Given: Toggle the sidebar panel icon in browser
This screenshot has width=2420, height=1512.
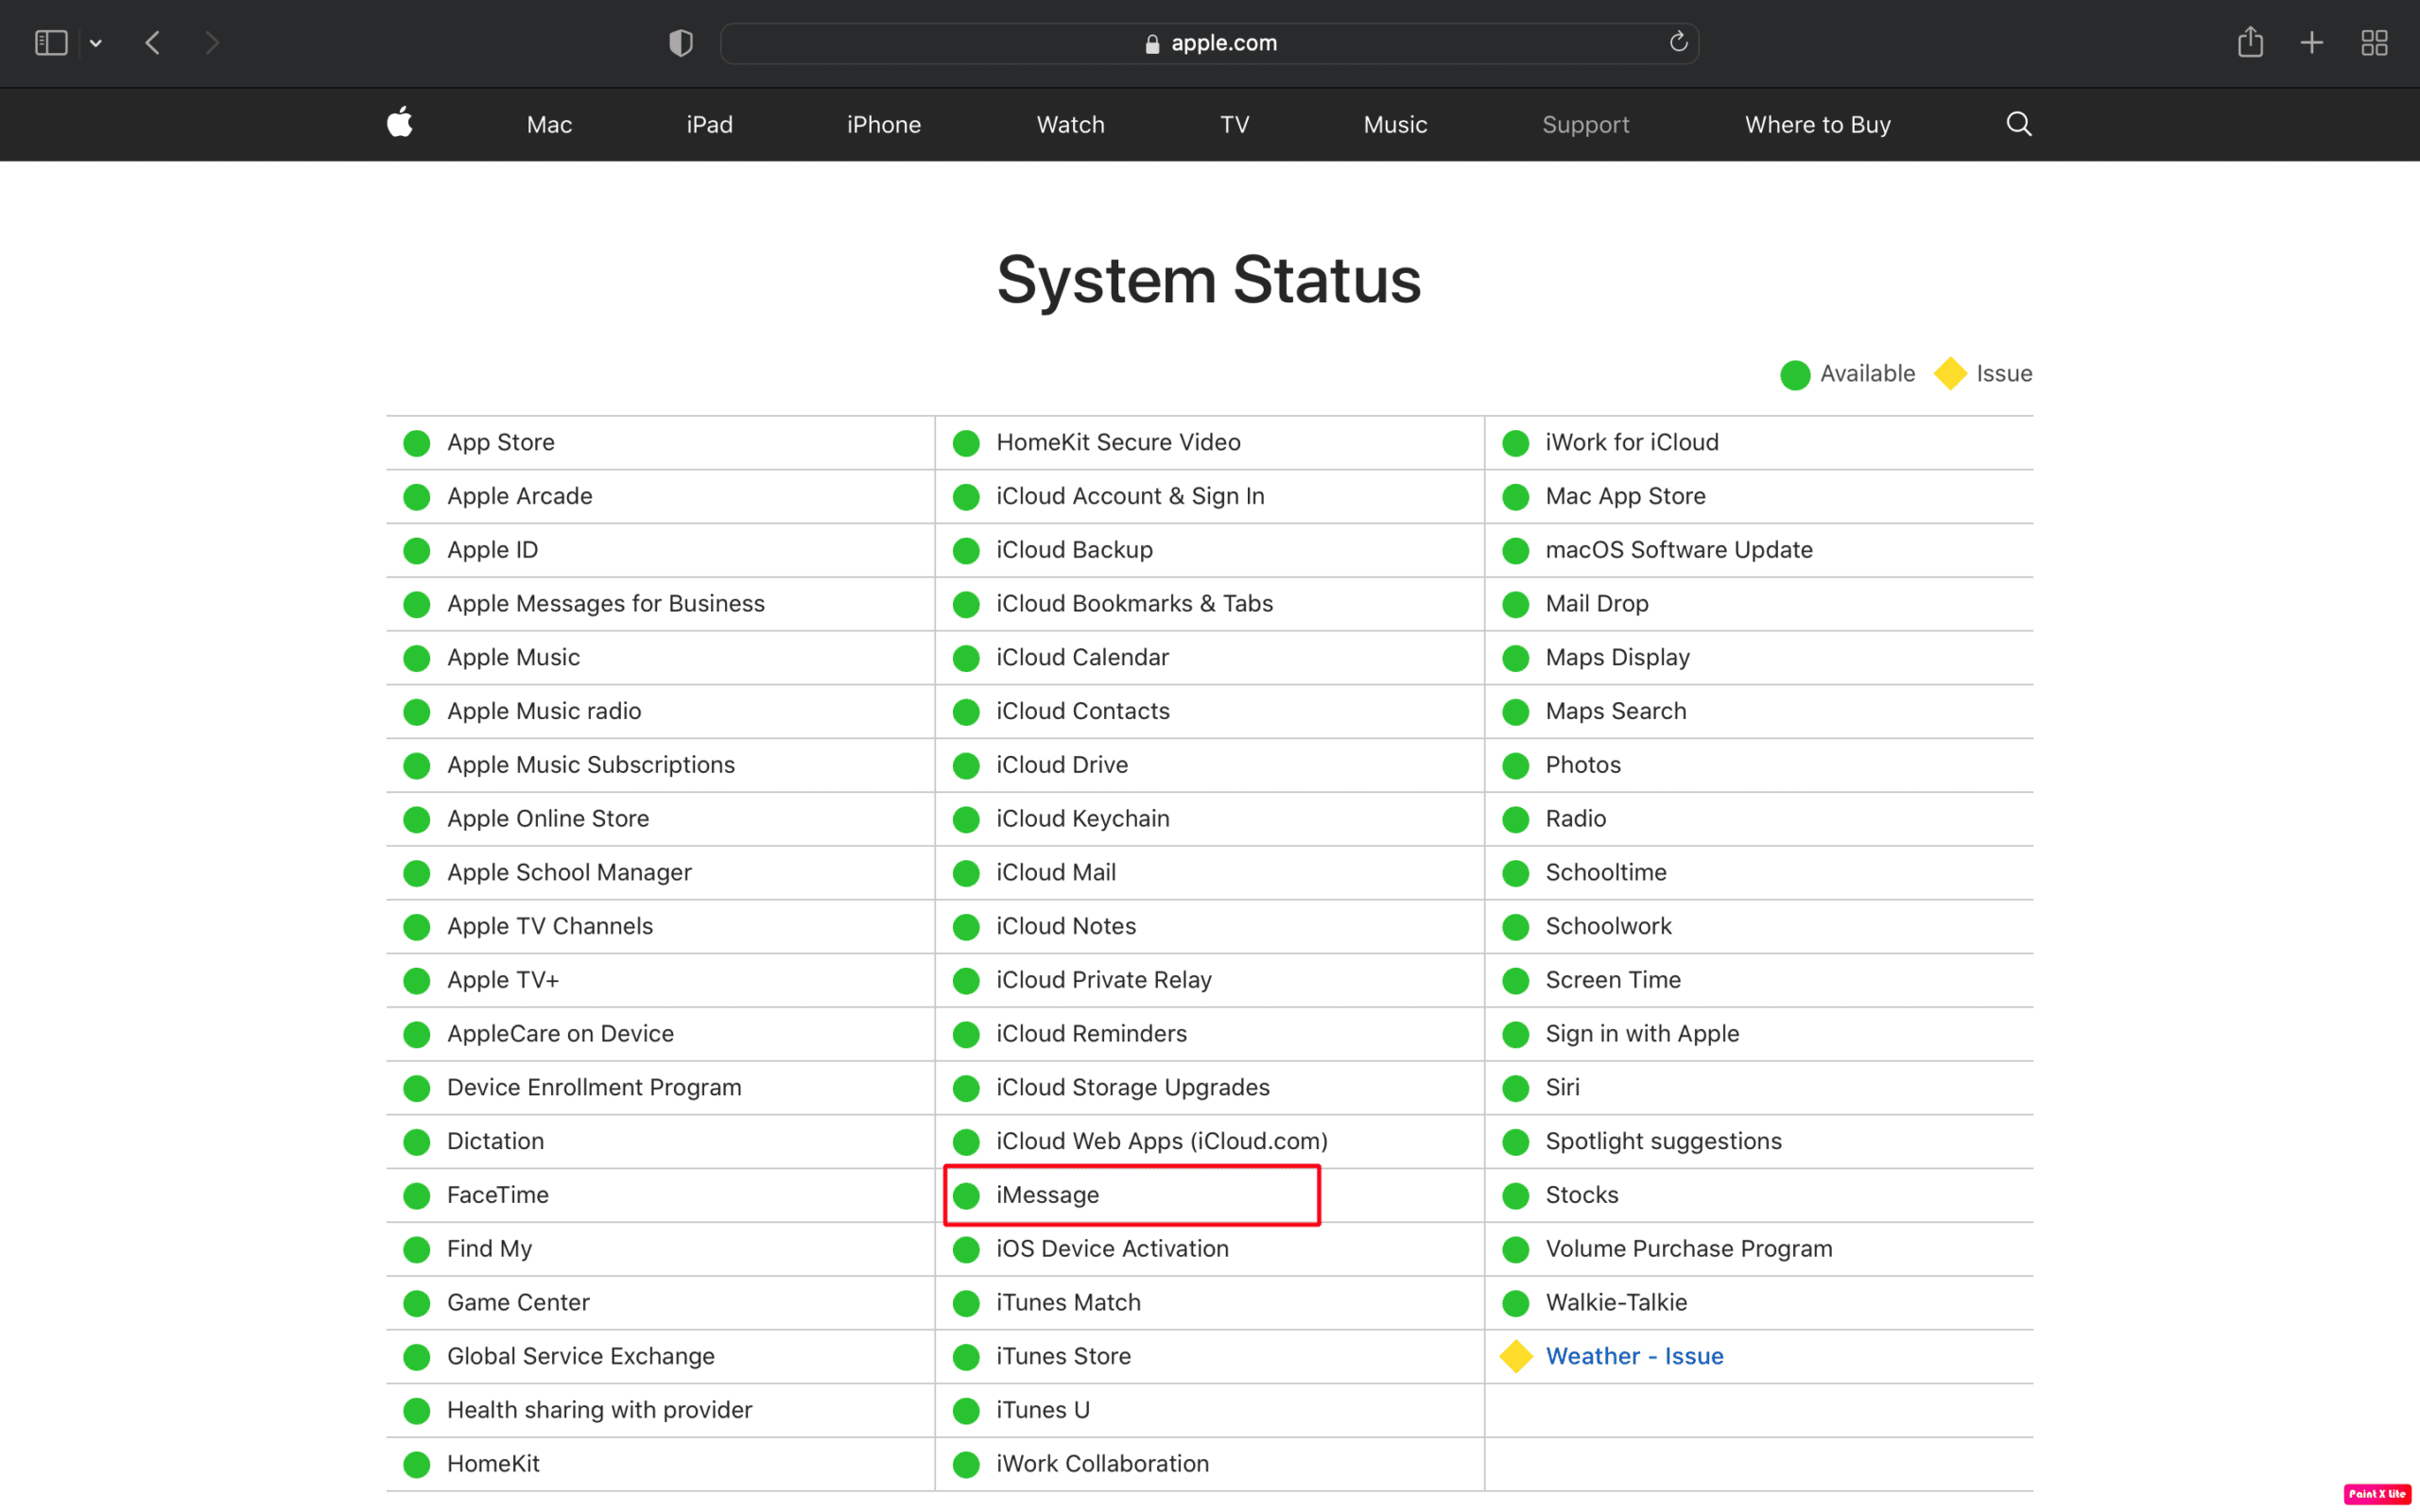Looking at the screenshot, I should click(50, 42).
